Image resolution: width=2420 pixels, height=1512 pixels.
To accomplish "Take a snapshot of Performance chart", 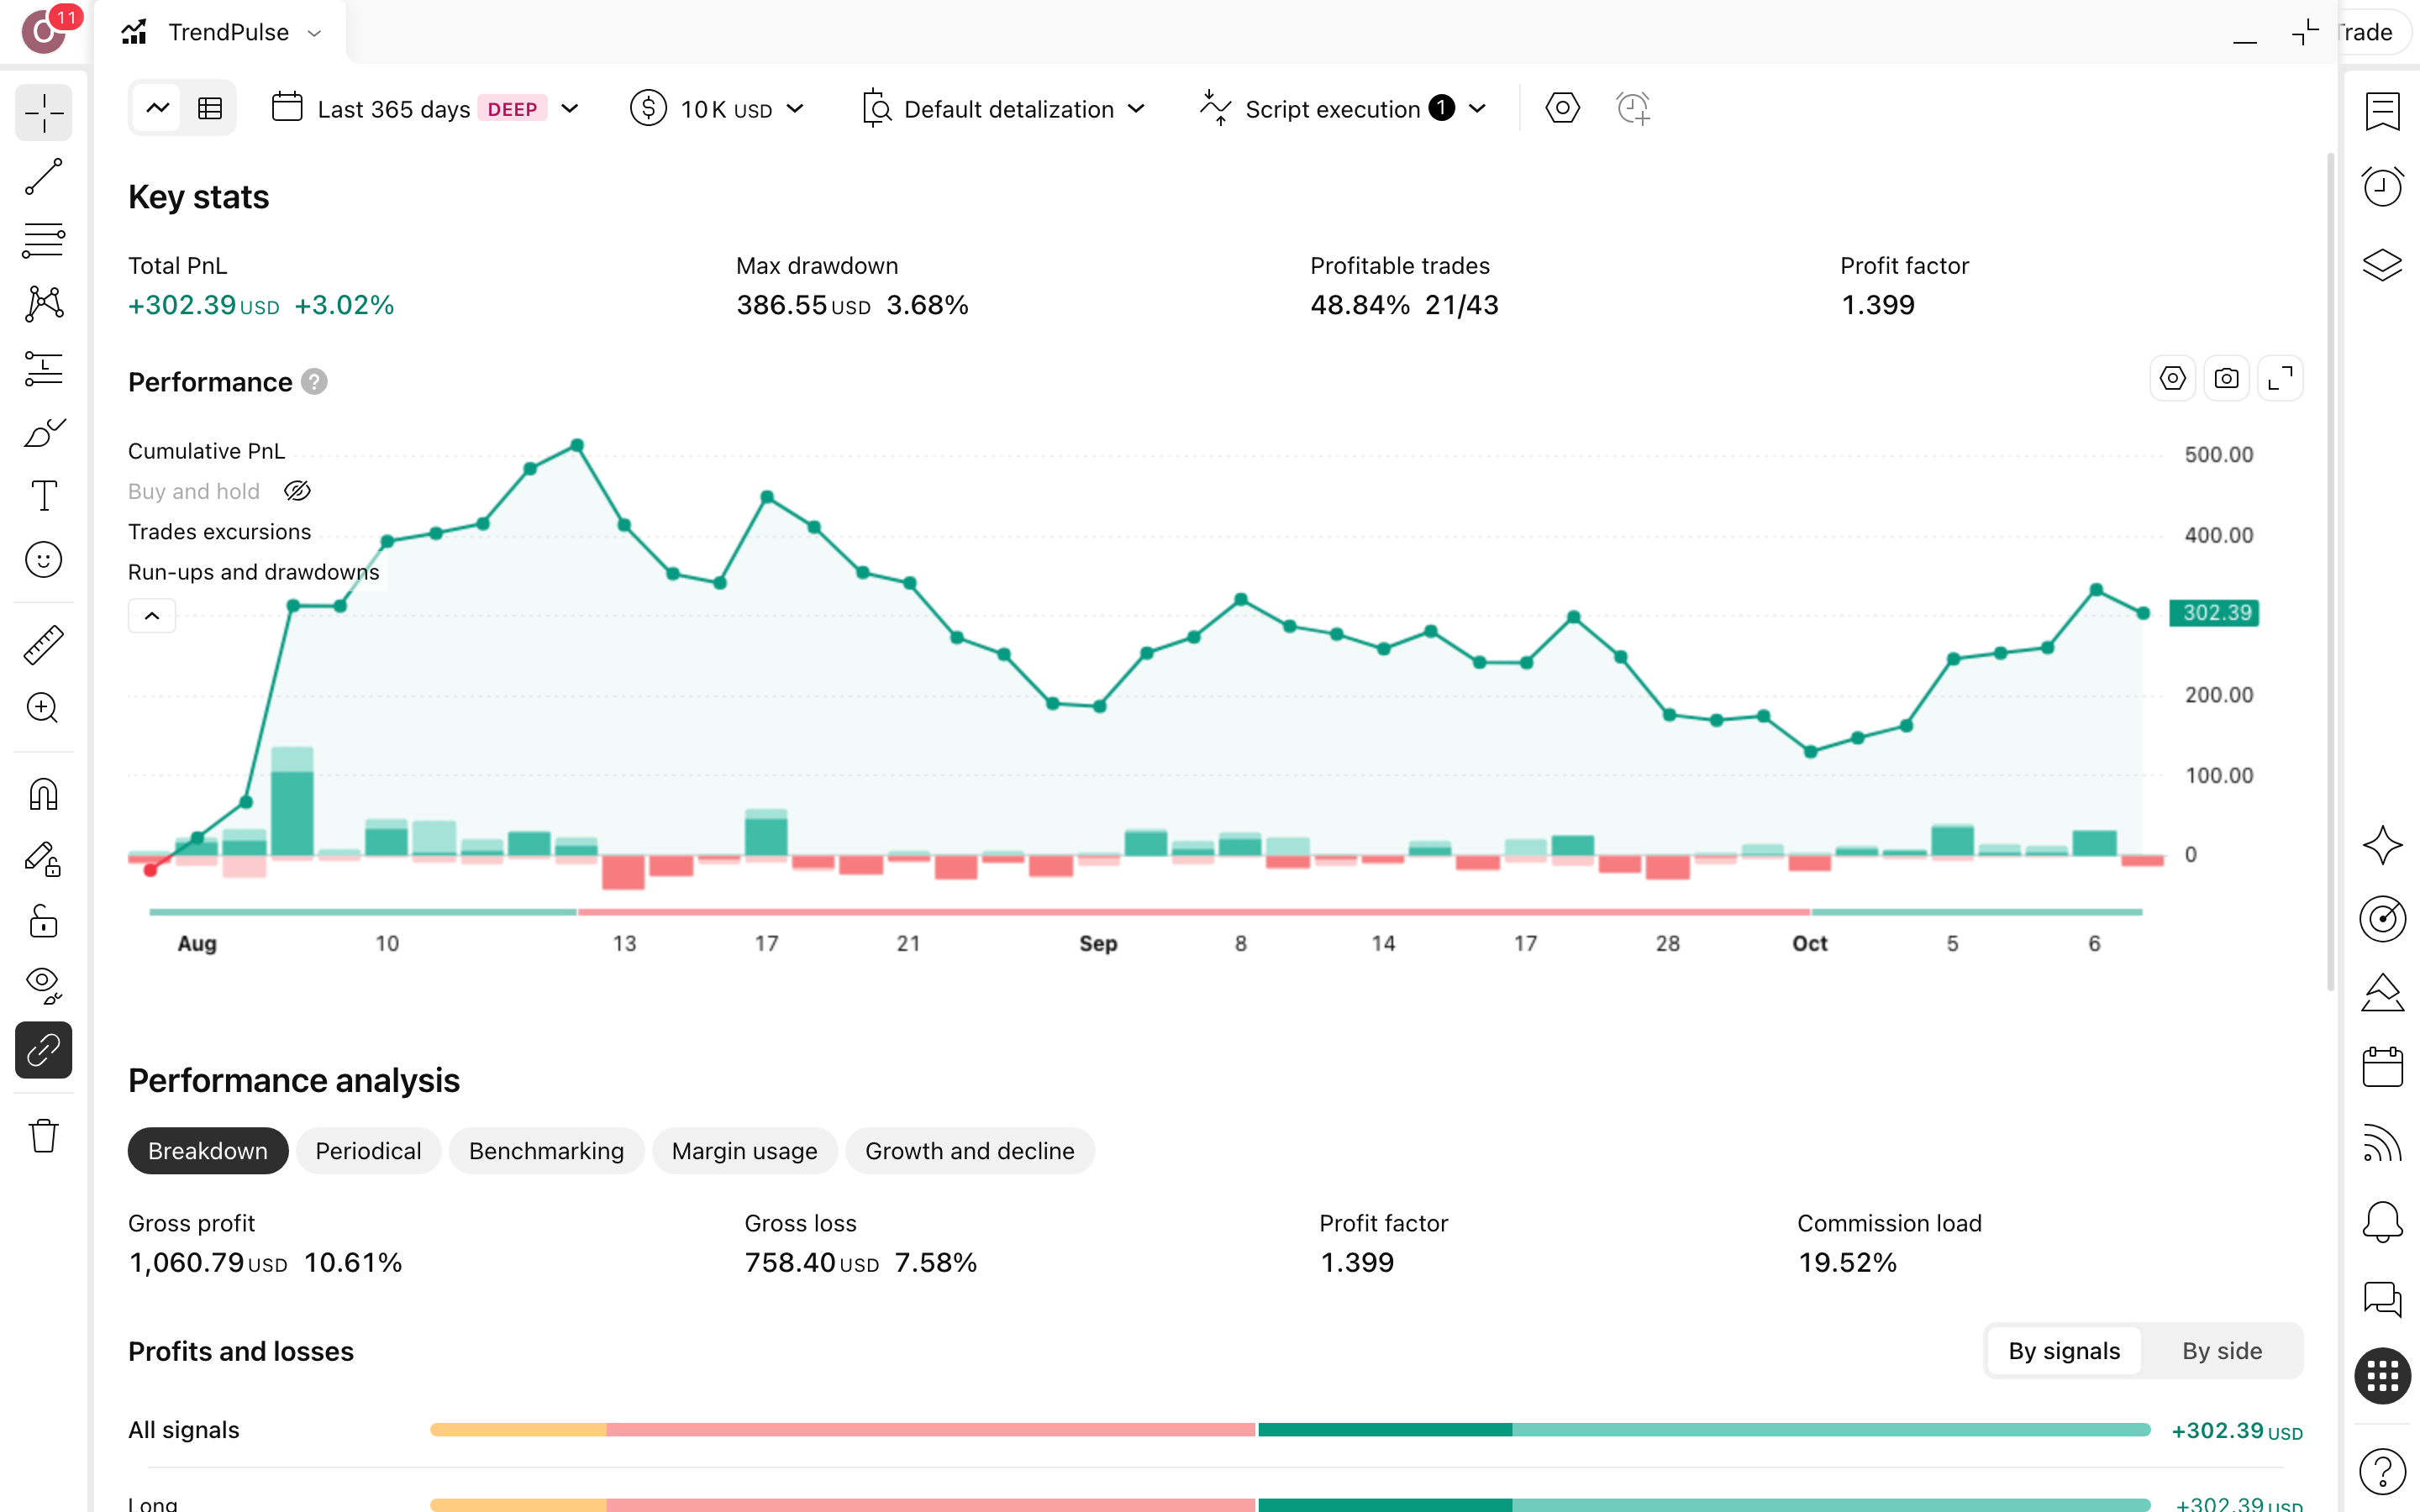I will coord(2226,379).
